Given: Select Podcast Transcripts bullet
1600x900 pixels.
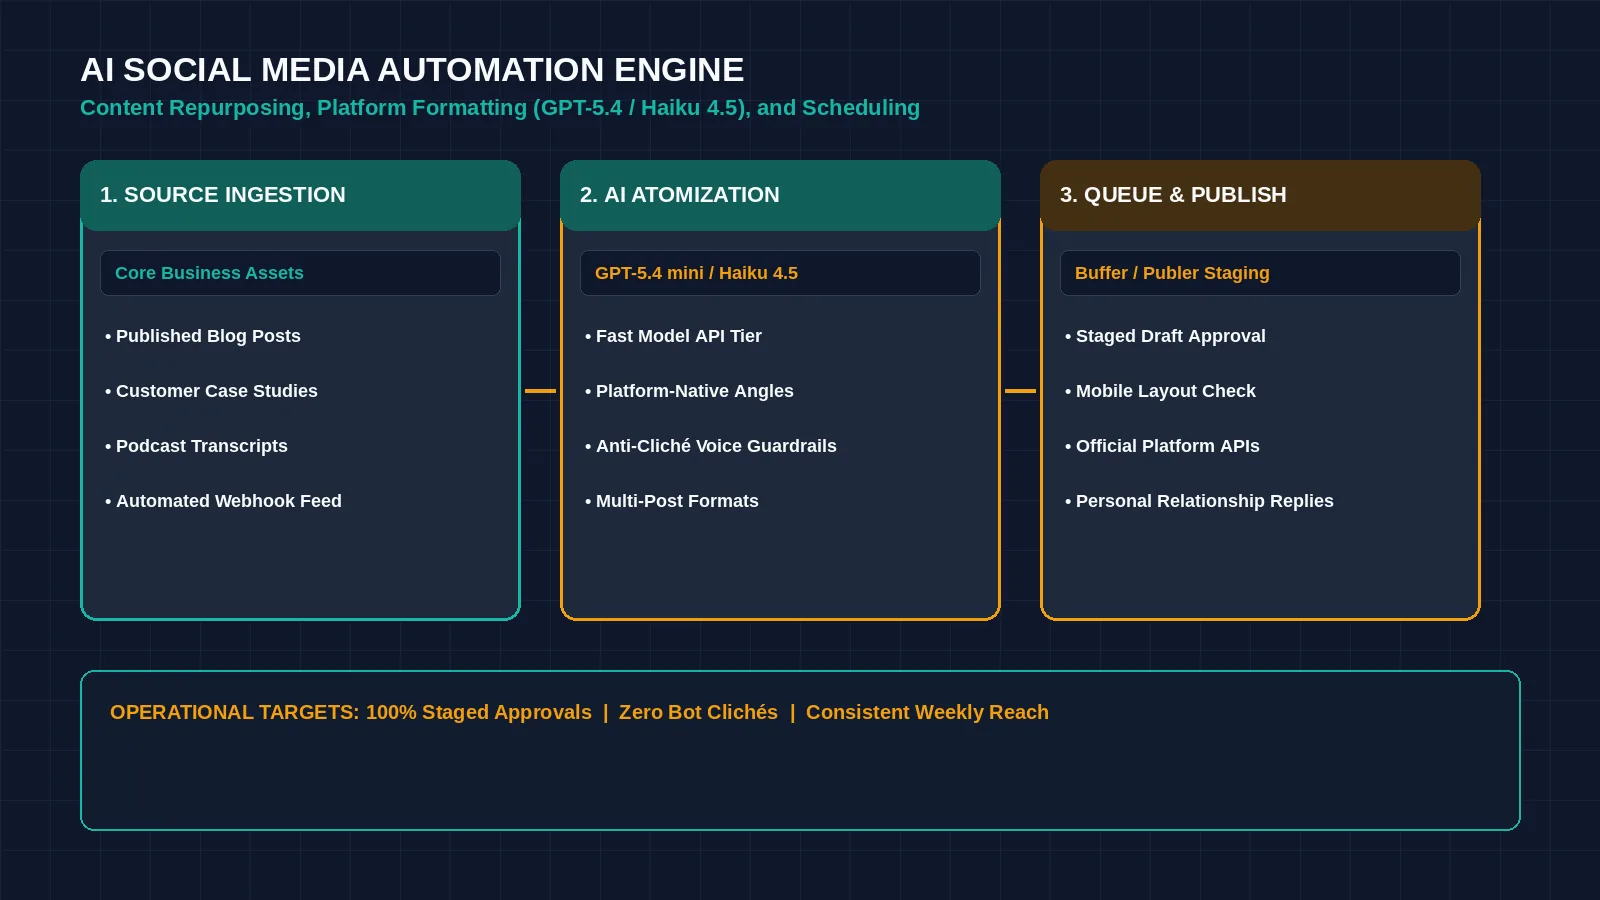Looking at the screenshot, I should [x=196, y=446].
